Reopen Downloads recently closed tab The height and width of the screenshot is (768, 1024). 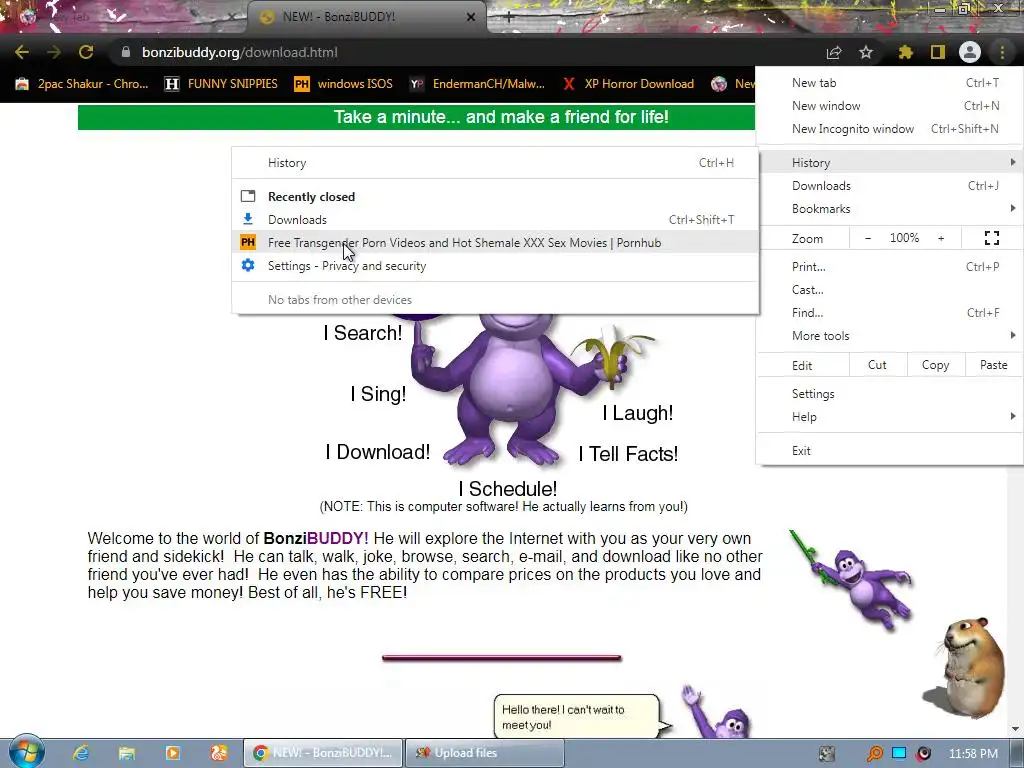tap(496, 219)
